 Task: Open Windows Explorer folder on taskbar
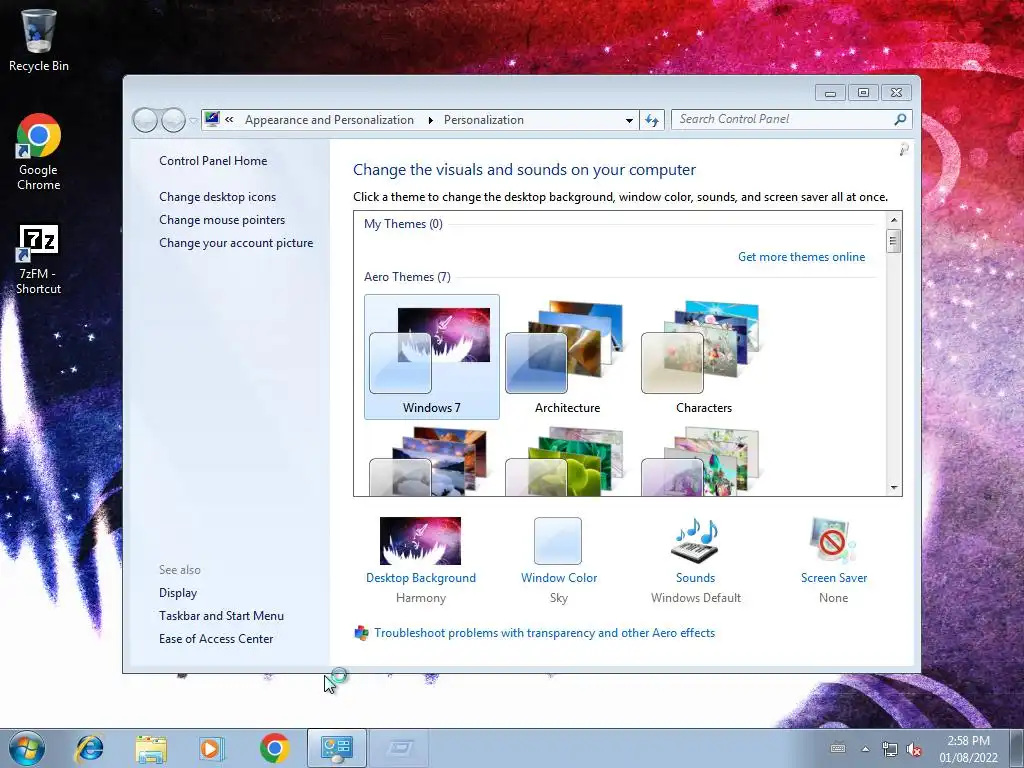[x=151, y=748]
